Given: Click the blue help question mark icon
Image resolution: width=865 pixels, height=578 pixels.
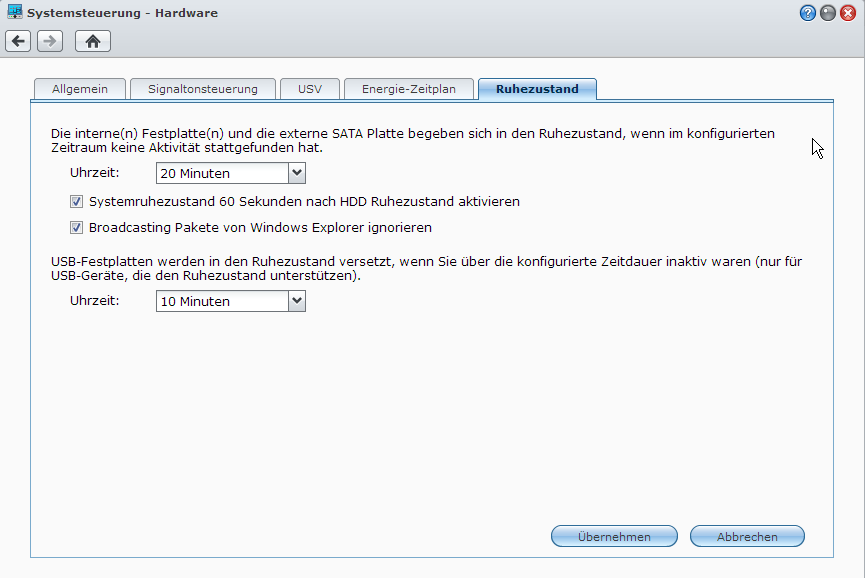Looking at the screenshot, I should 807,12.
